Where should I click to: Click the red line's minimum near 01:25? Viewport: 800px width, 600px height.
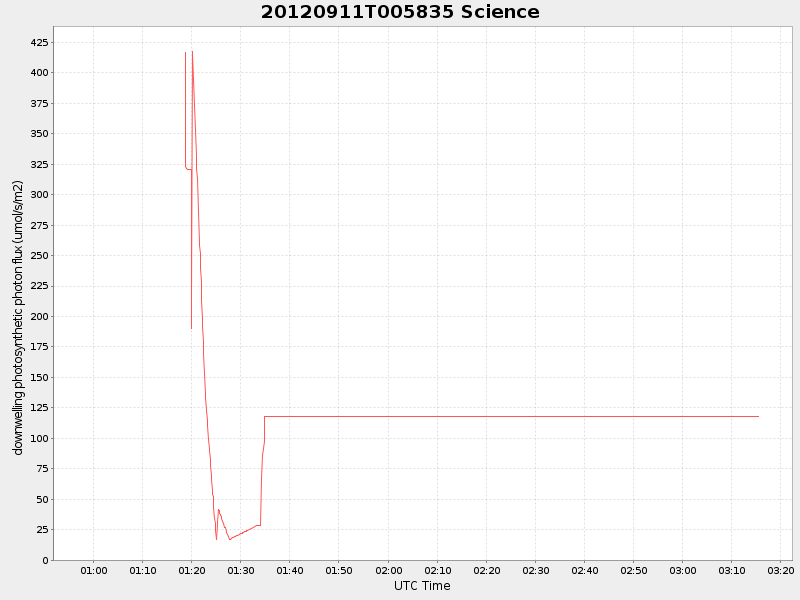click(216, 539)
